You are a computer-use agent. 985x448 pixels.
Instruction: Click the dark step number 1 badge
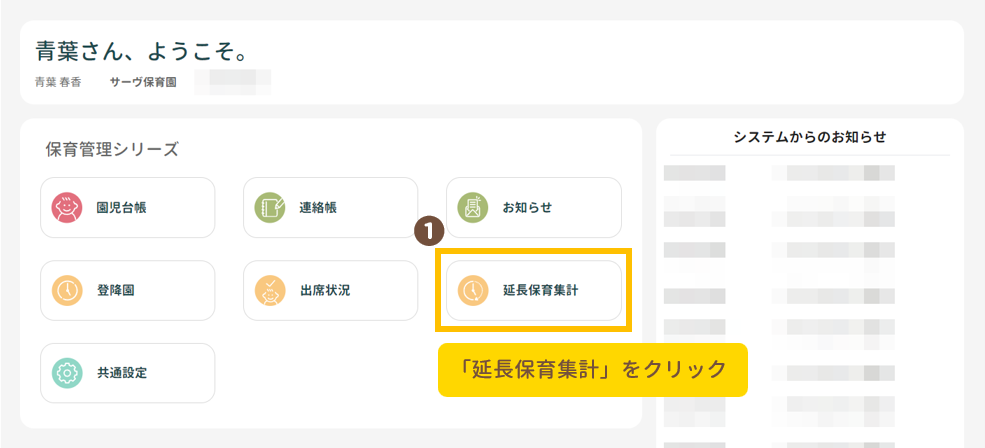429,230
